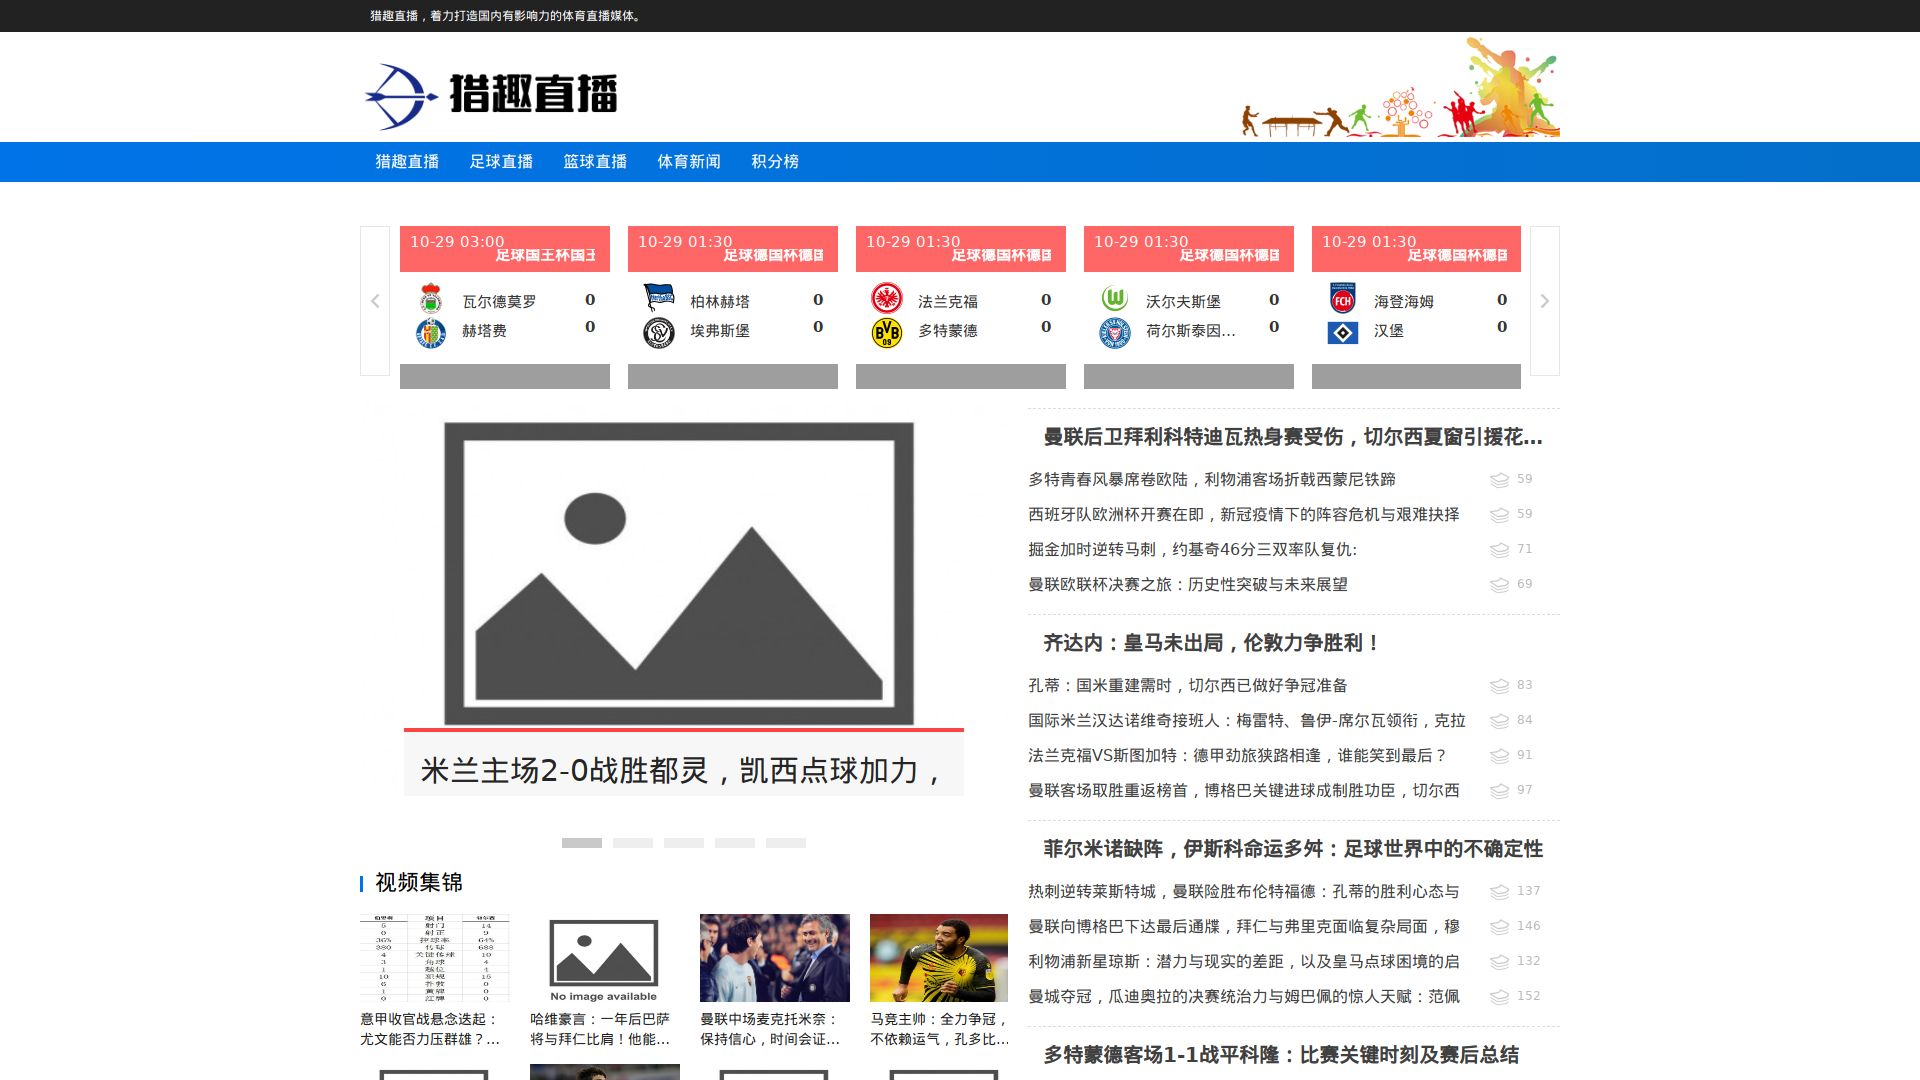1920x1080 pixels.
Task: Open the Mourinho and Messi video thumbnail
Action: 774,958
